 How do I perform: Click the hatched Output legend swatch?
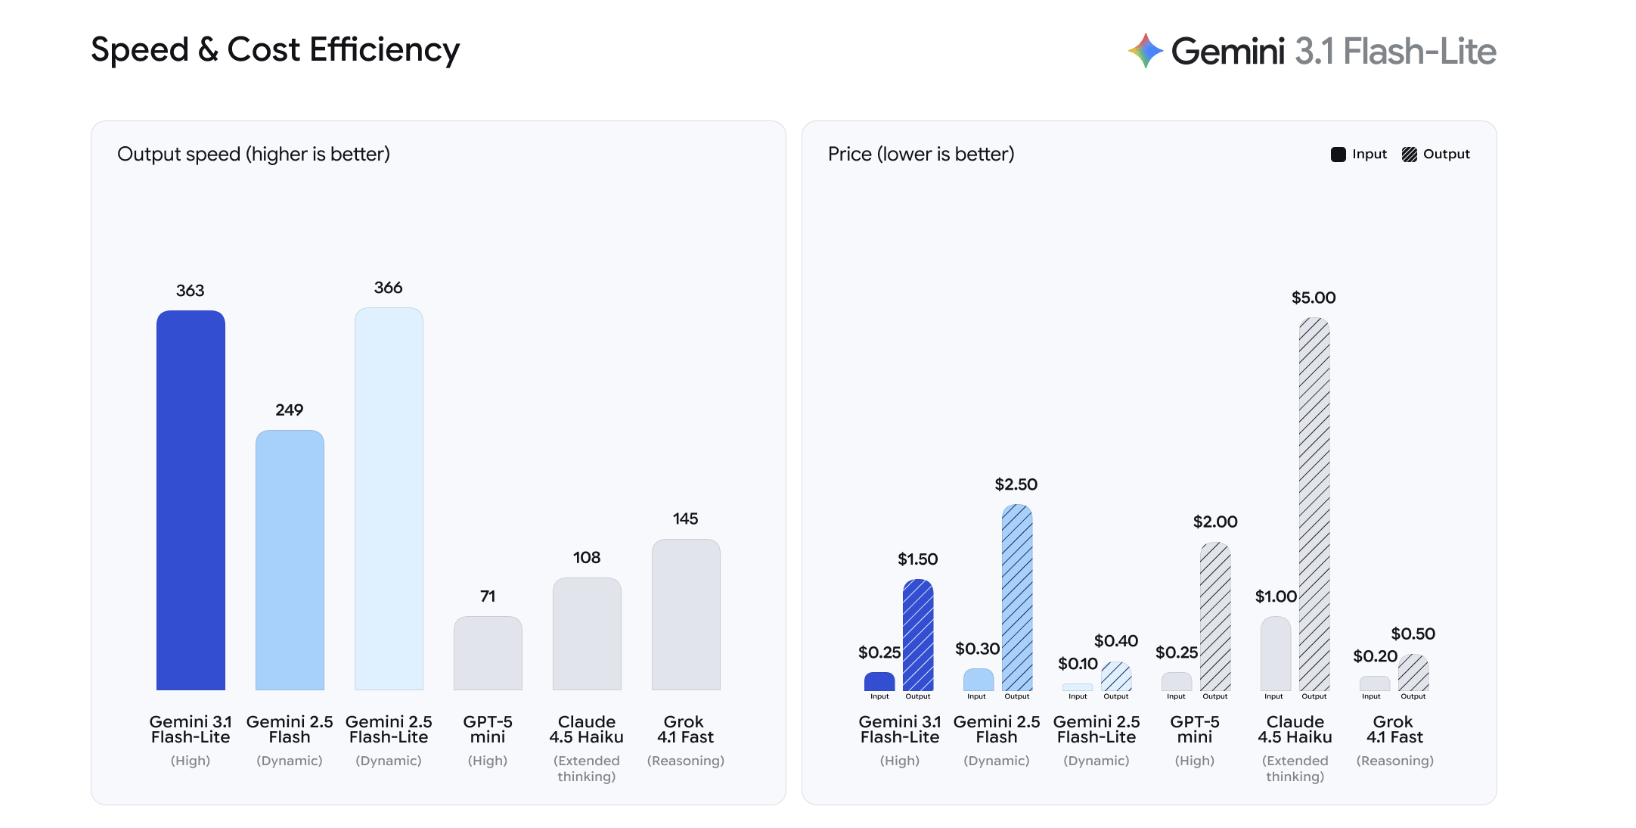[1409, 154]
